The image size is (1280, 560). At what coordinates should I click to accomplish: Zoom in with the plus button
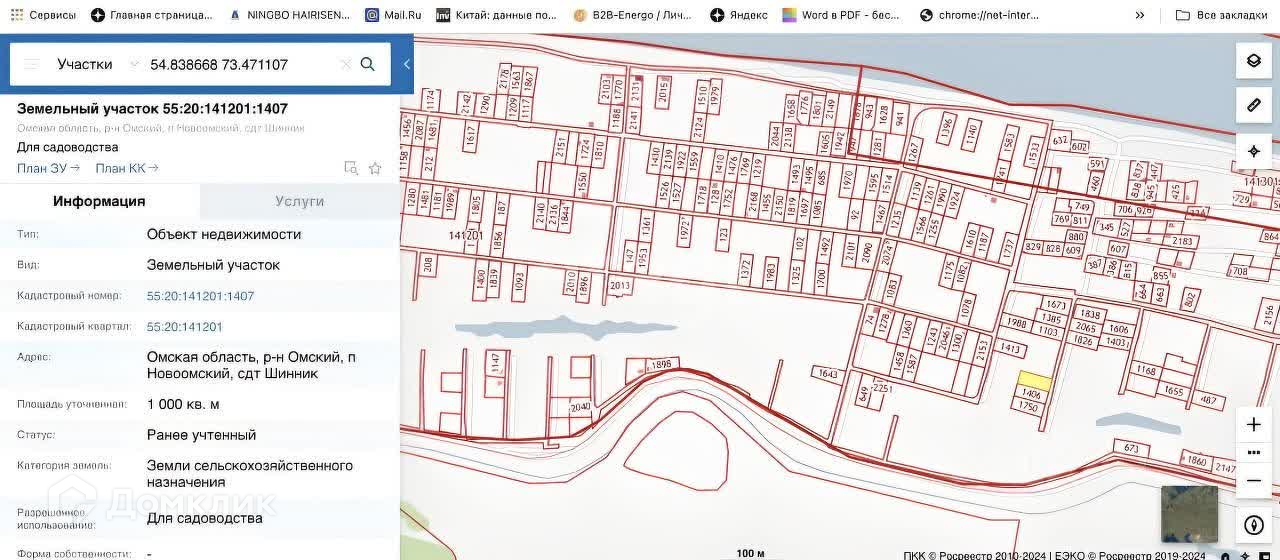(1253, 424)
